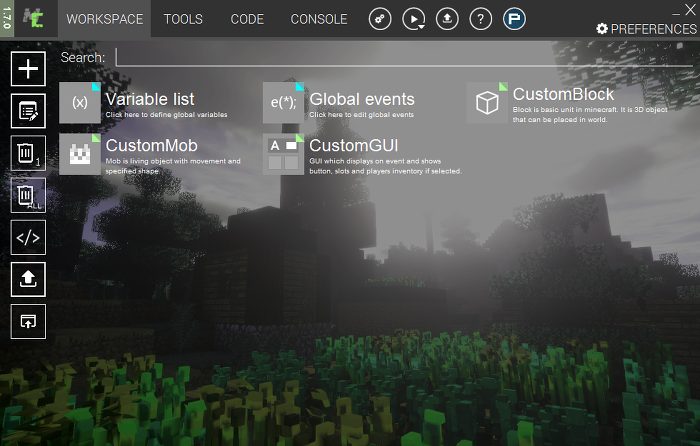Select the CustomMob element

click(150, 154)
